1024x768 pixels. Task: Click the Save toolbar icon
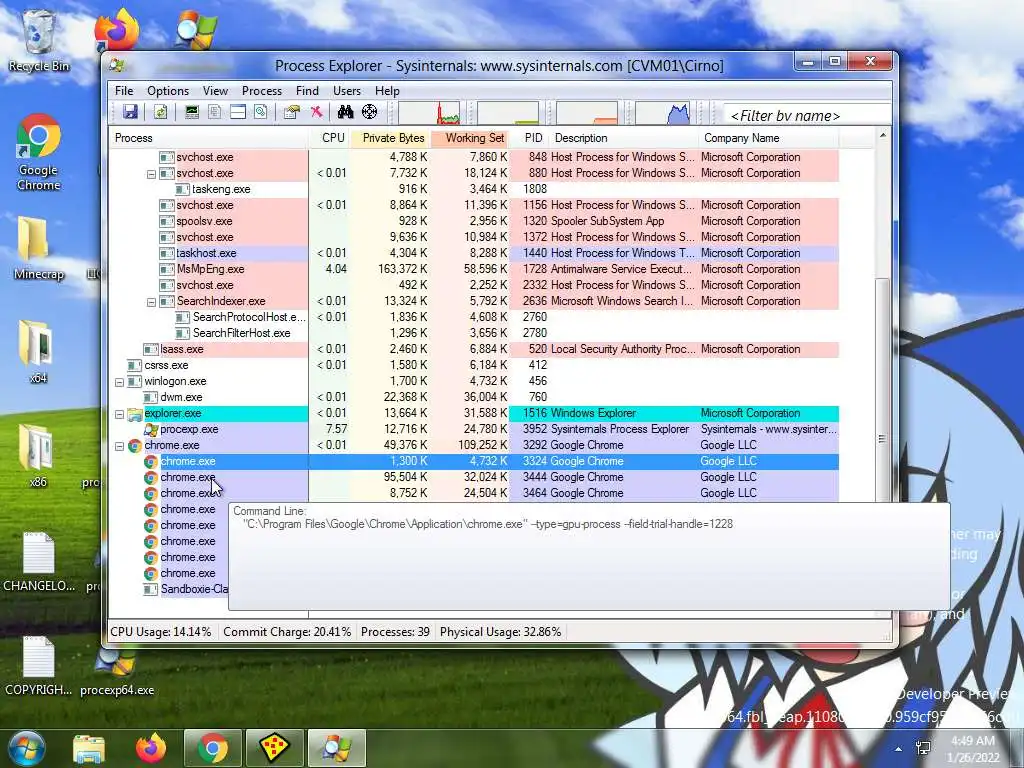click(x=130, y=112)
